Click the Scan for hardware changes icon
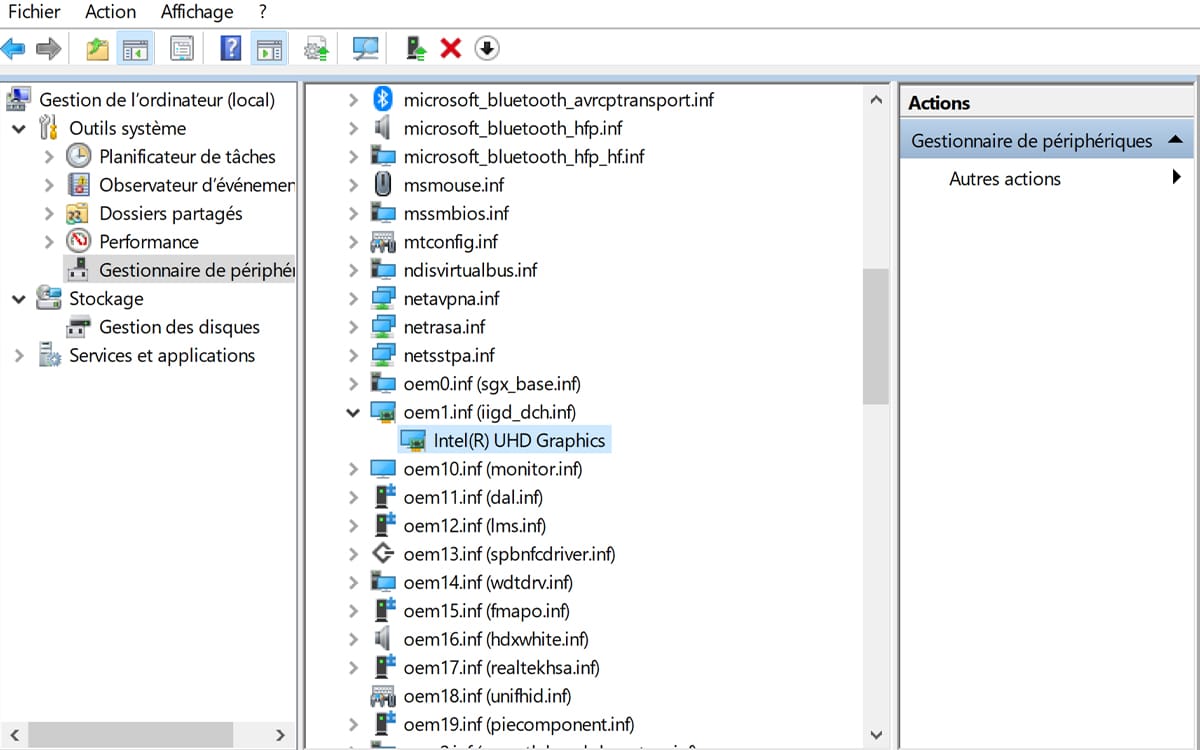The width and height of the screenshot is (1200, 750). tap(364, 47)
